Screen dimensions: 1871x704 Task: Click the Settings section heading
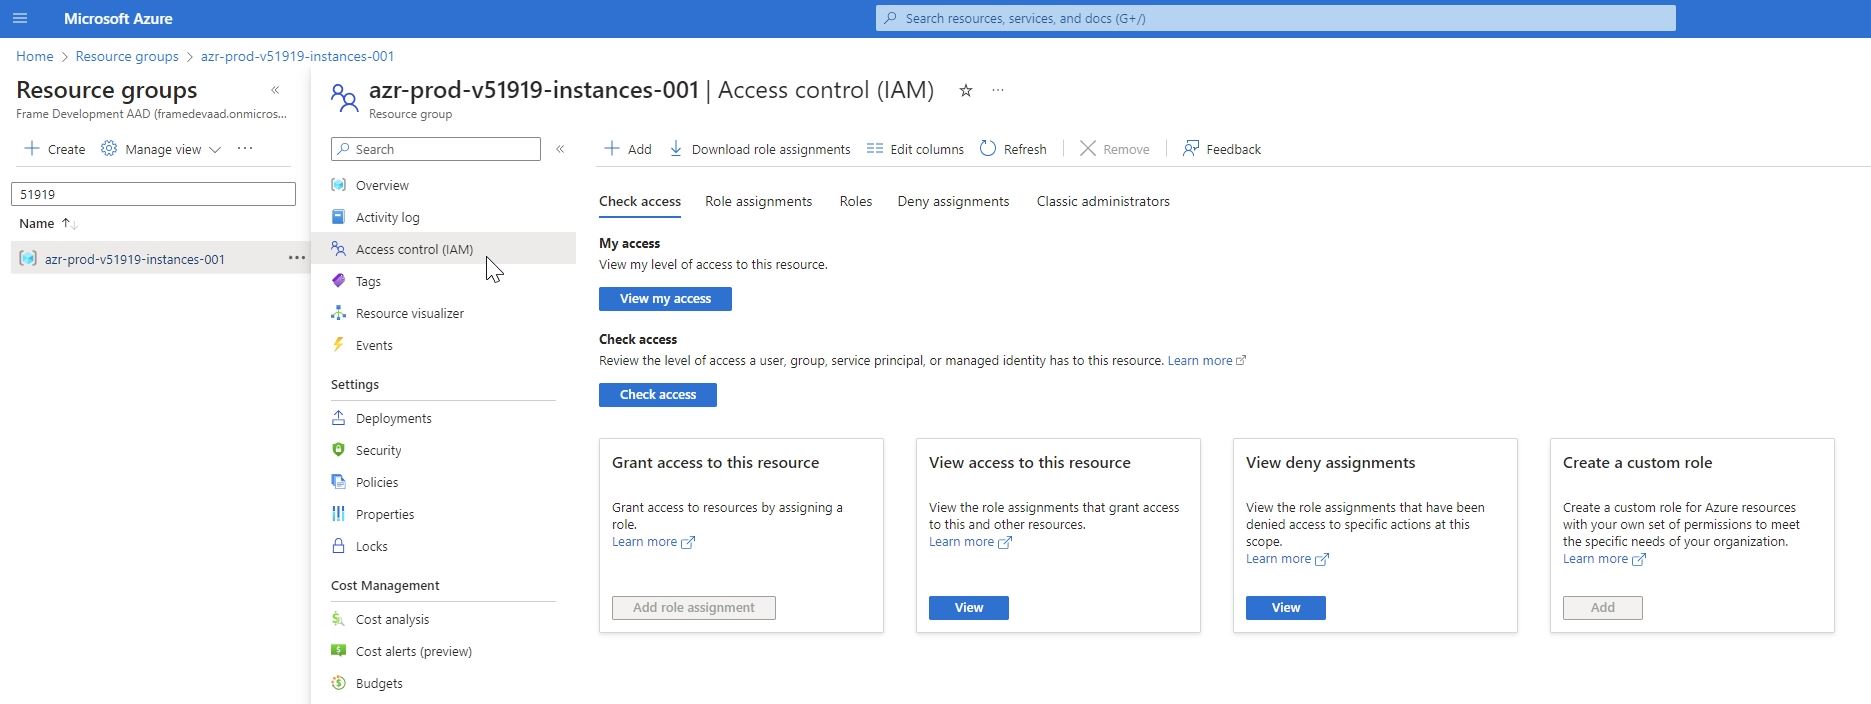355,384
